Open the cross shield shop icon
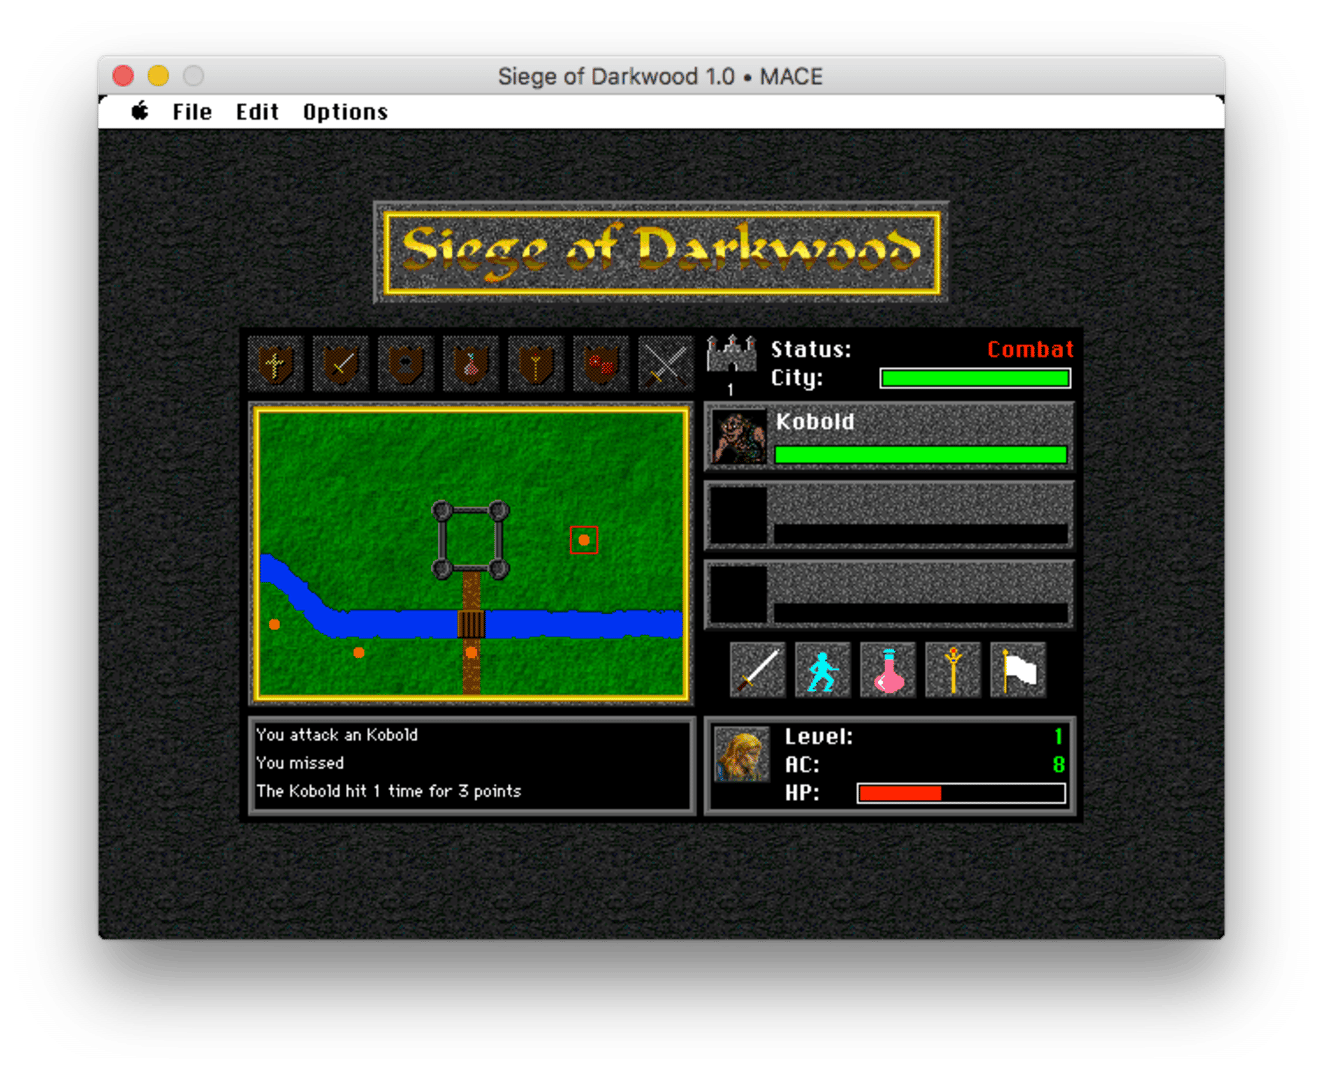Image resolution: width=1323 pixels, height=1080 pixels. 276,363
